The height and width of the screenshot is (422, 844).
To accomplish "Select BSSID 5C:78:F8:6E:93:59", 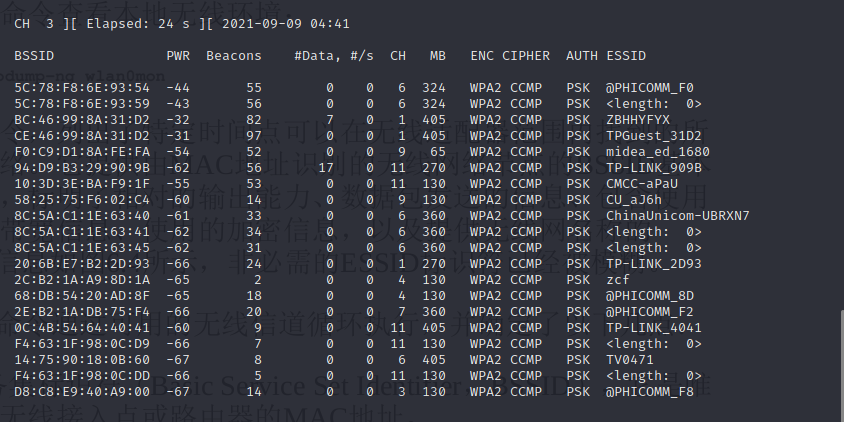I will coord(82,104).
